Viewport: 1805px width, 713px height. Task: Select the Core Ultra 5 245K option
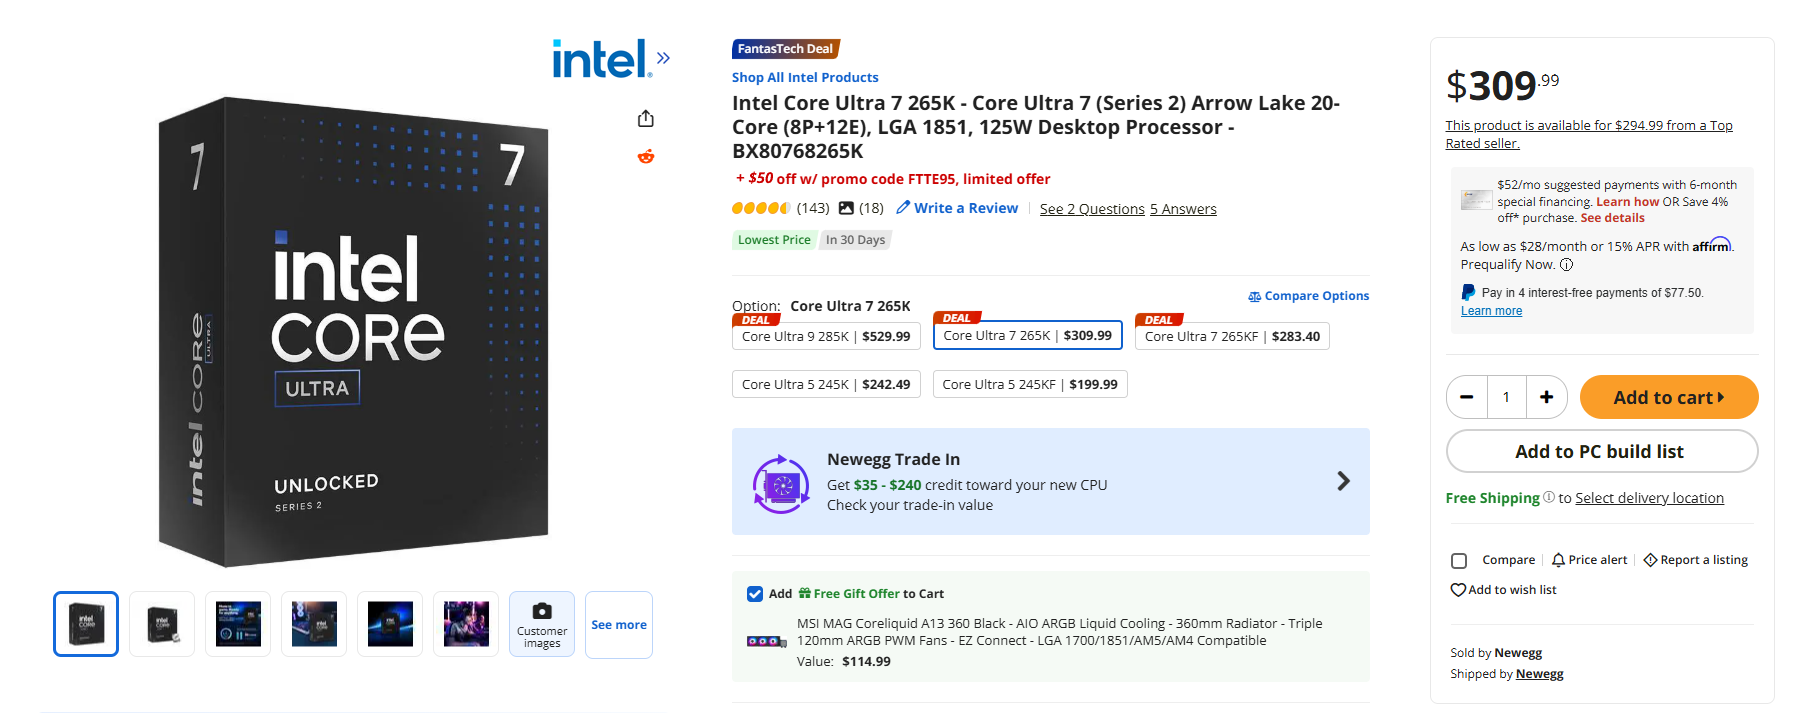point(826,383)
